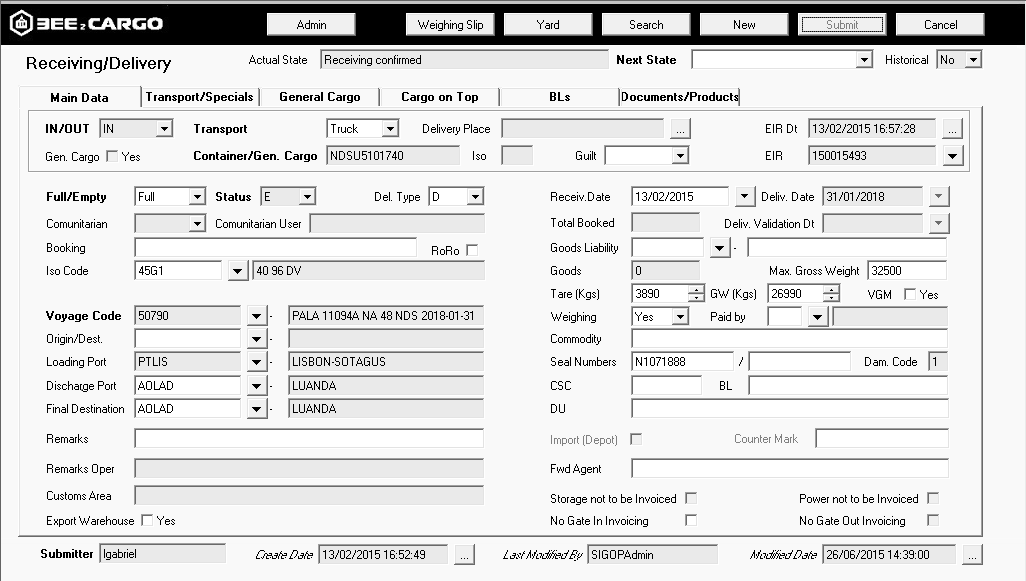Open the Del. Type dropdown
The width and height of the screenshot is (1026, 581).
475,196
